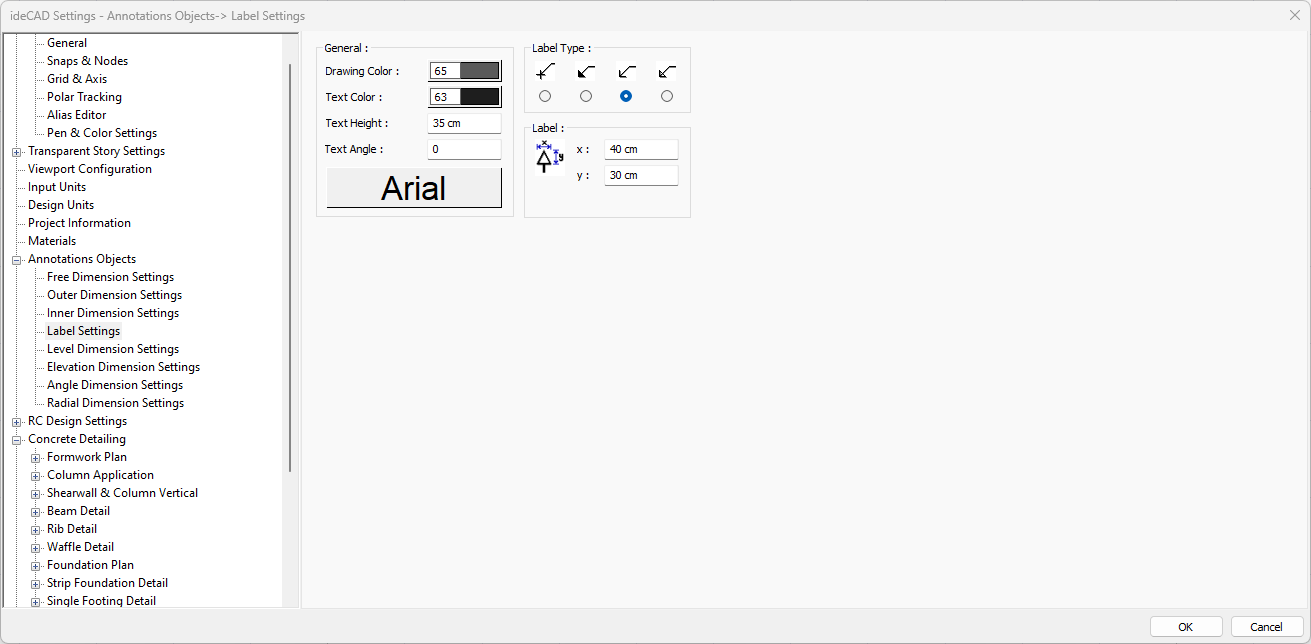The width and height of the screenshot is (1311, 644).
Task: Select Foundation Plan tree item
Action: pyautogui.click(x=90, y=565)
